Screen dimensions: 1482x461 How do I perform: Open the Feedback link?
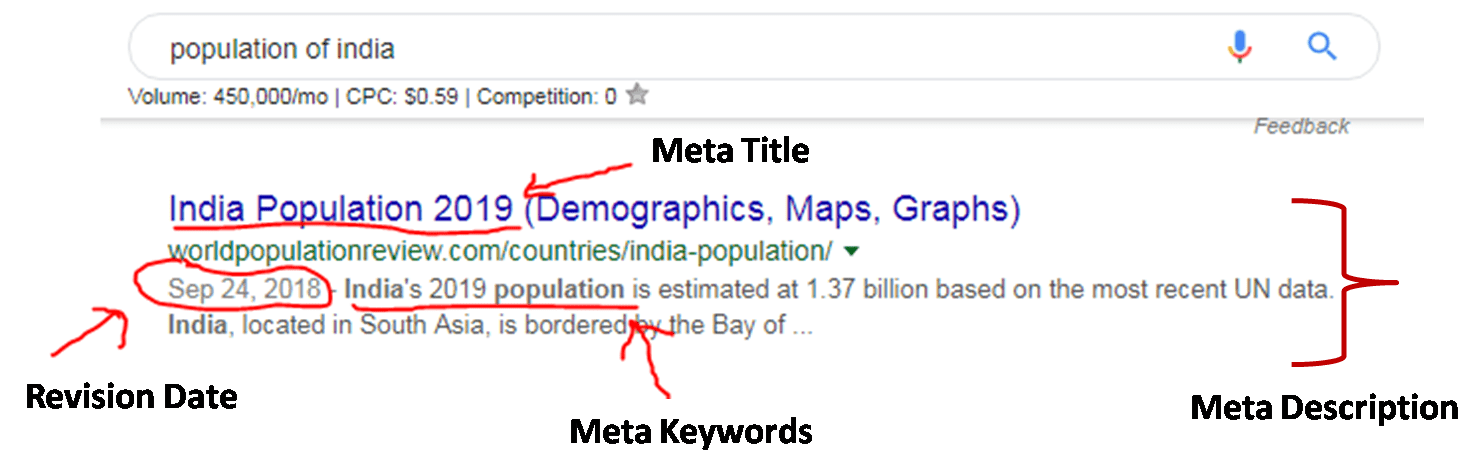[1301, 126]
